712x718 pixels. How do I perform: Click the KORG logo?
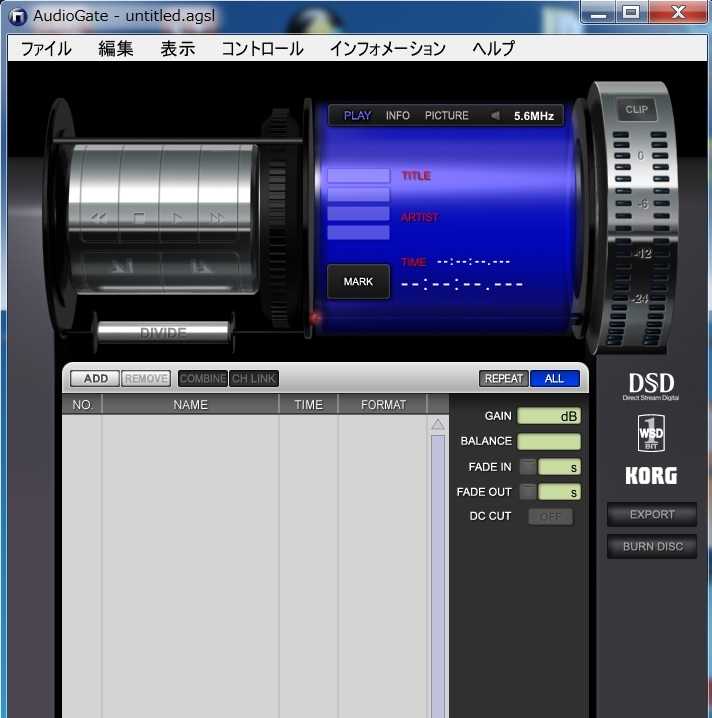tap(651, 476)
